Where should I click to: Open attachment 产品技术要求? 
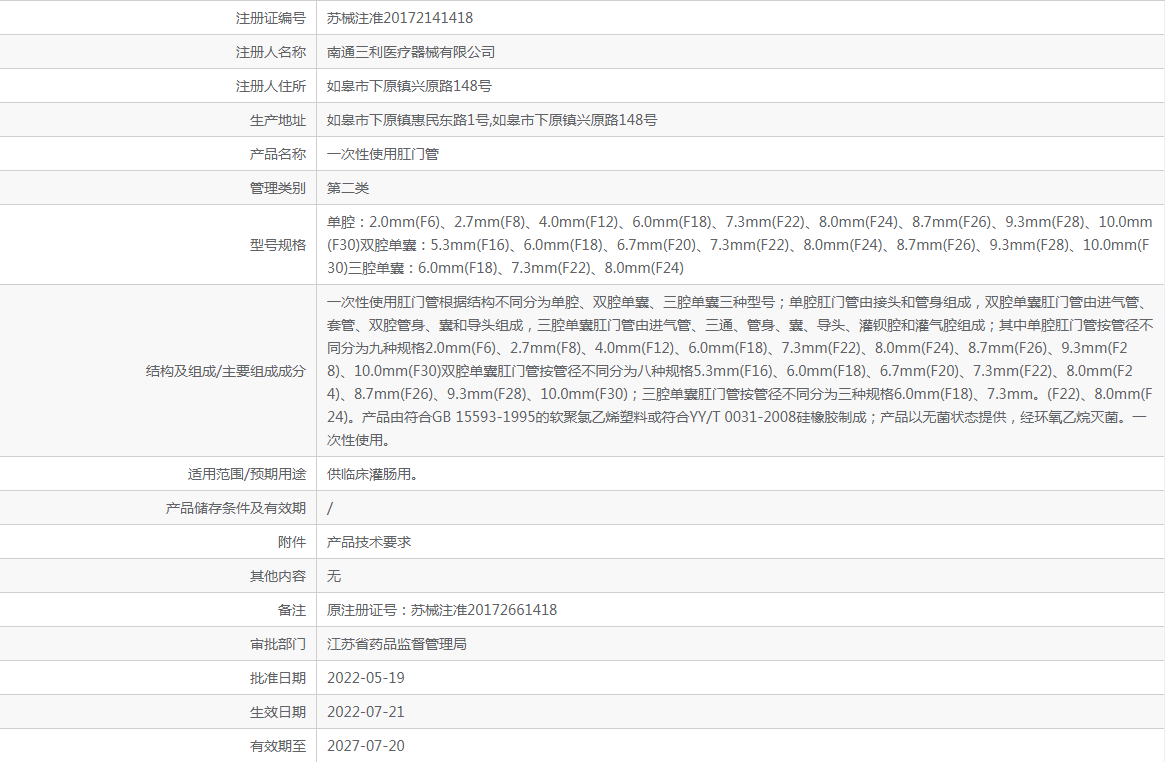[369, 542]
